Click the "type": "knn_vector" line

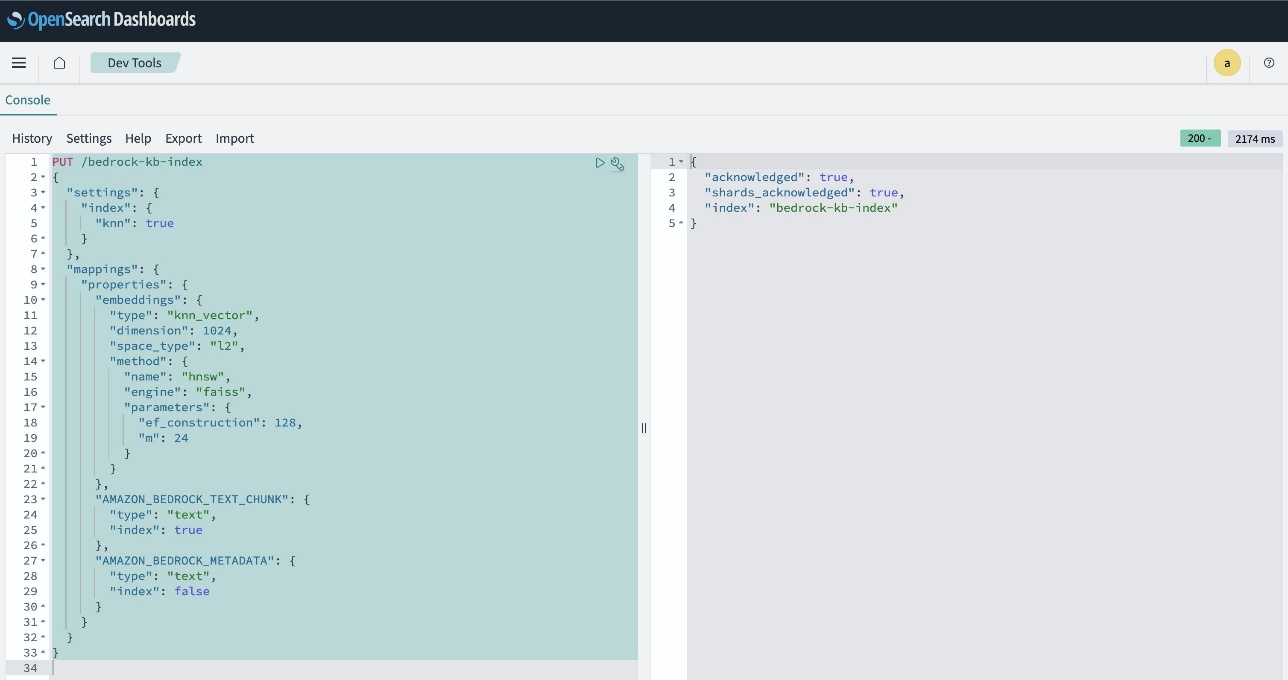coord(185,315)
